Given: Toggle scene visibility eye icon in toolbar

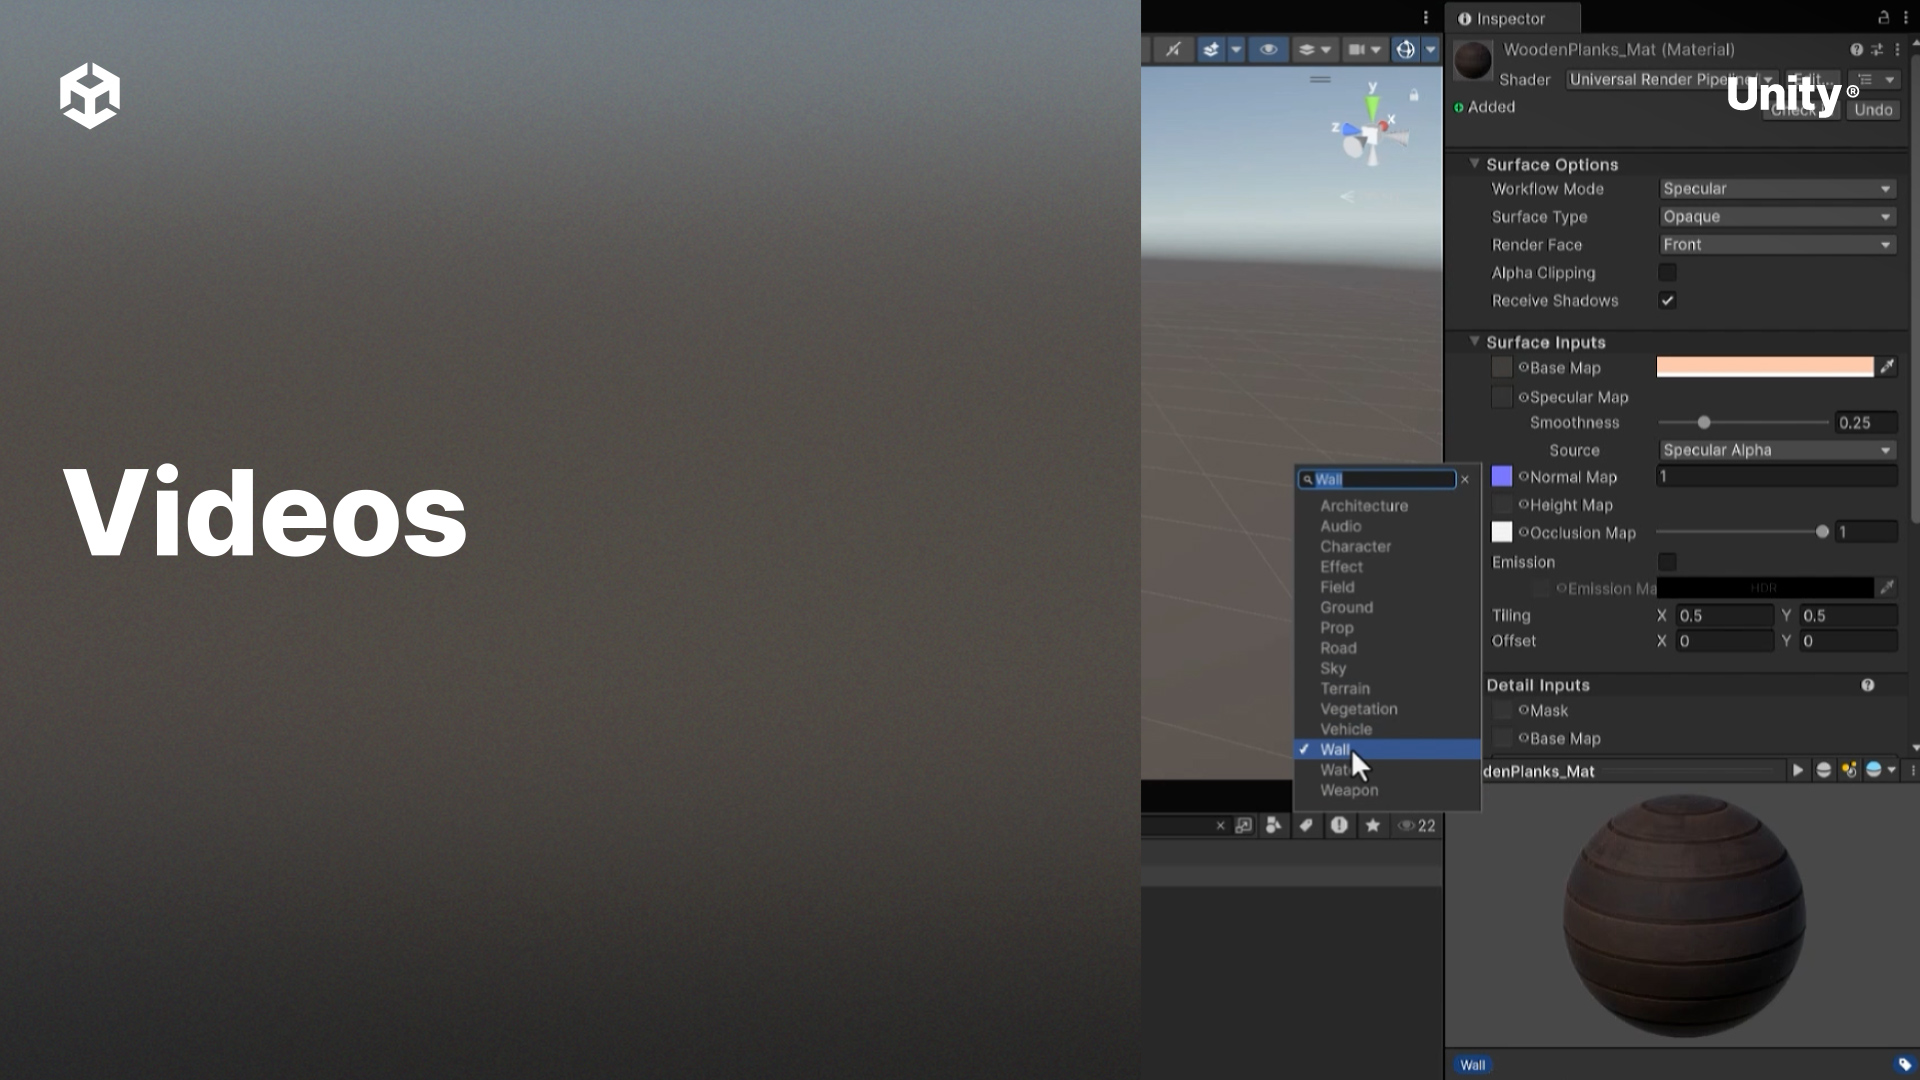Looking at the screenshot, I should point(1268,49).
